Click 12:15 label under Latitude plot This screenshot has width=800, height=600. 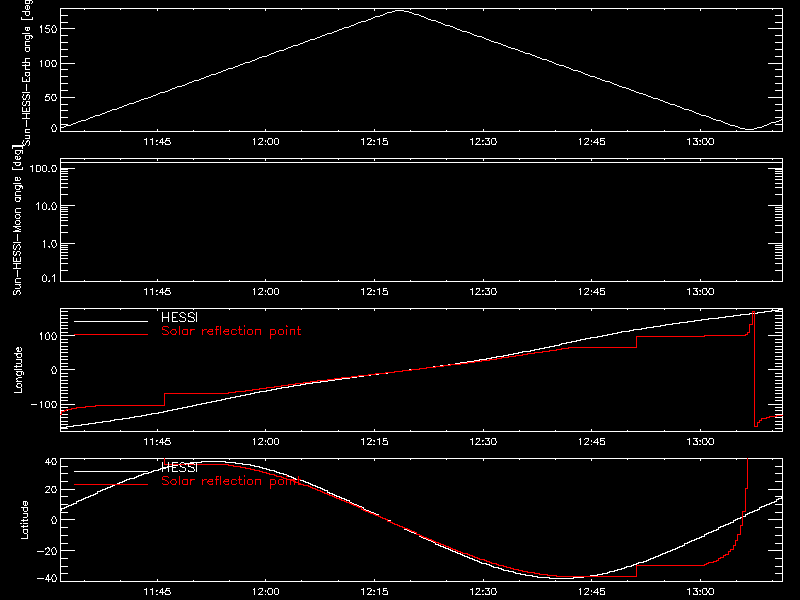(374, 592)
